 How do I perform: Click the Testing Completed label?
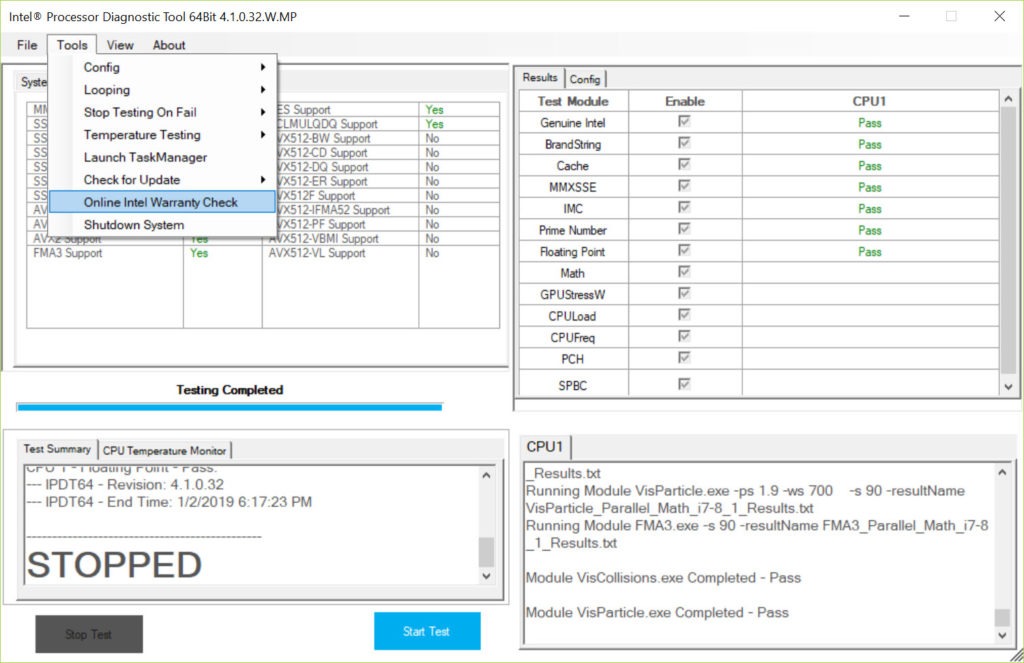[229, 390]
